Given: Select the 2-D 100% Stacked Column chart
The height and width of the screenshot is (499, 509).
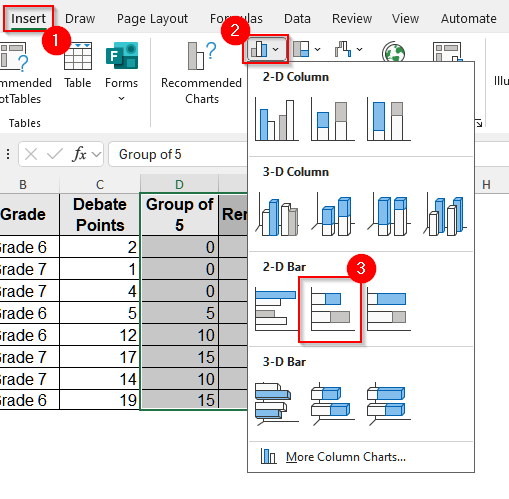Looking at the screenshot, I should pyautogui.click(x=389, y=119).
